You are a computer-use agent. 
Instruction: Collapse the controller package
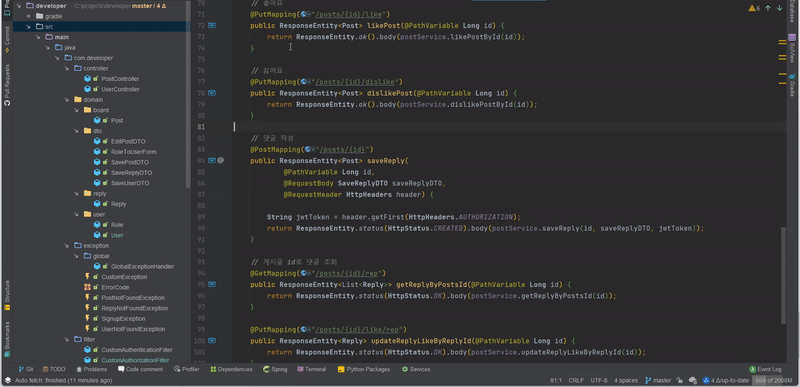pyautogui.click(x=67, y=68)
